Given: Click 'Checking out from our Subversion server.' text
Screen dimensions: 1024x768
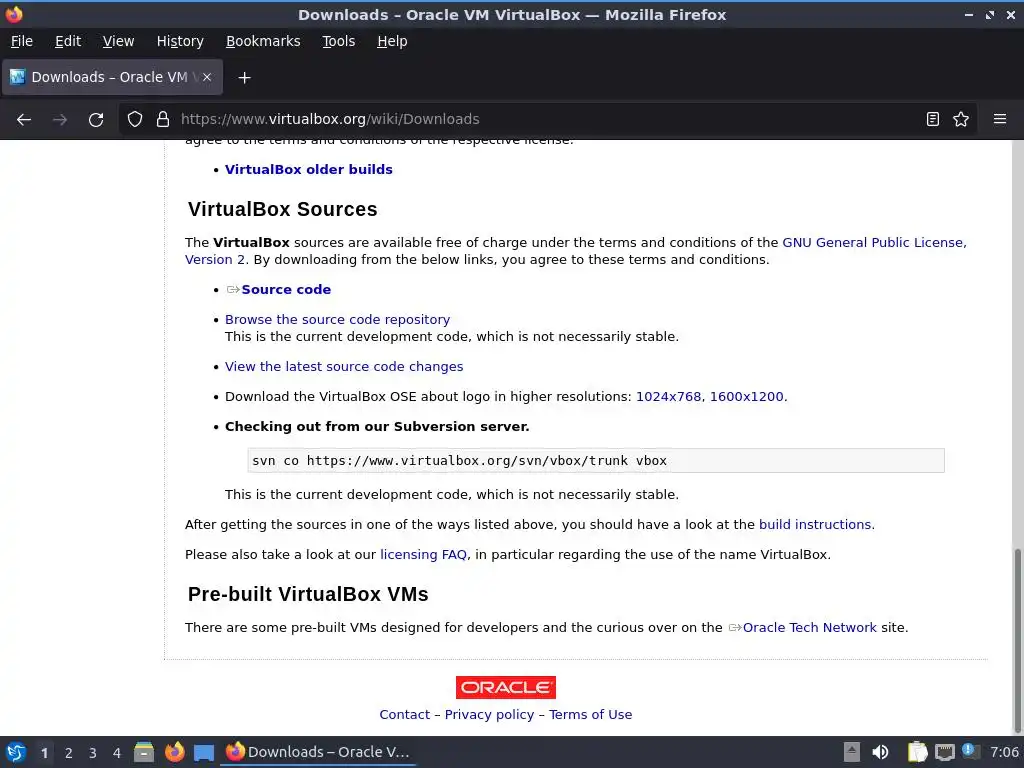Looking at the screenshot, I should 377,426.
